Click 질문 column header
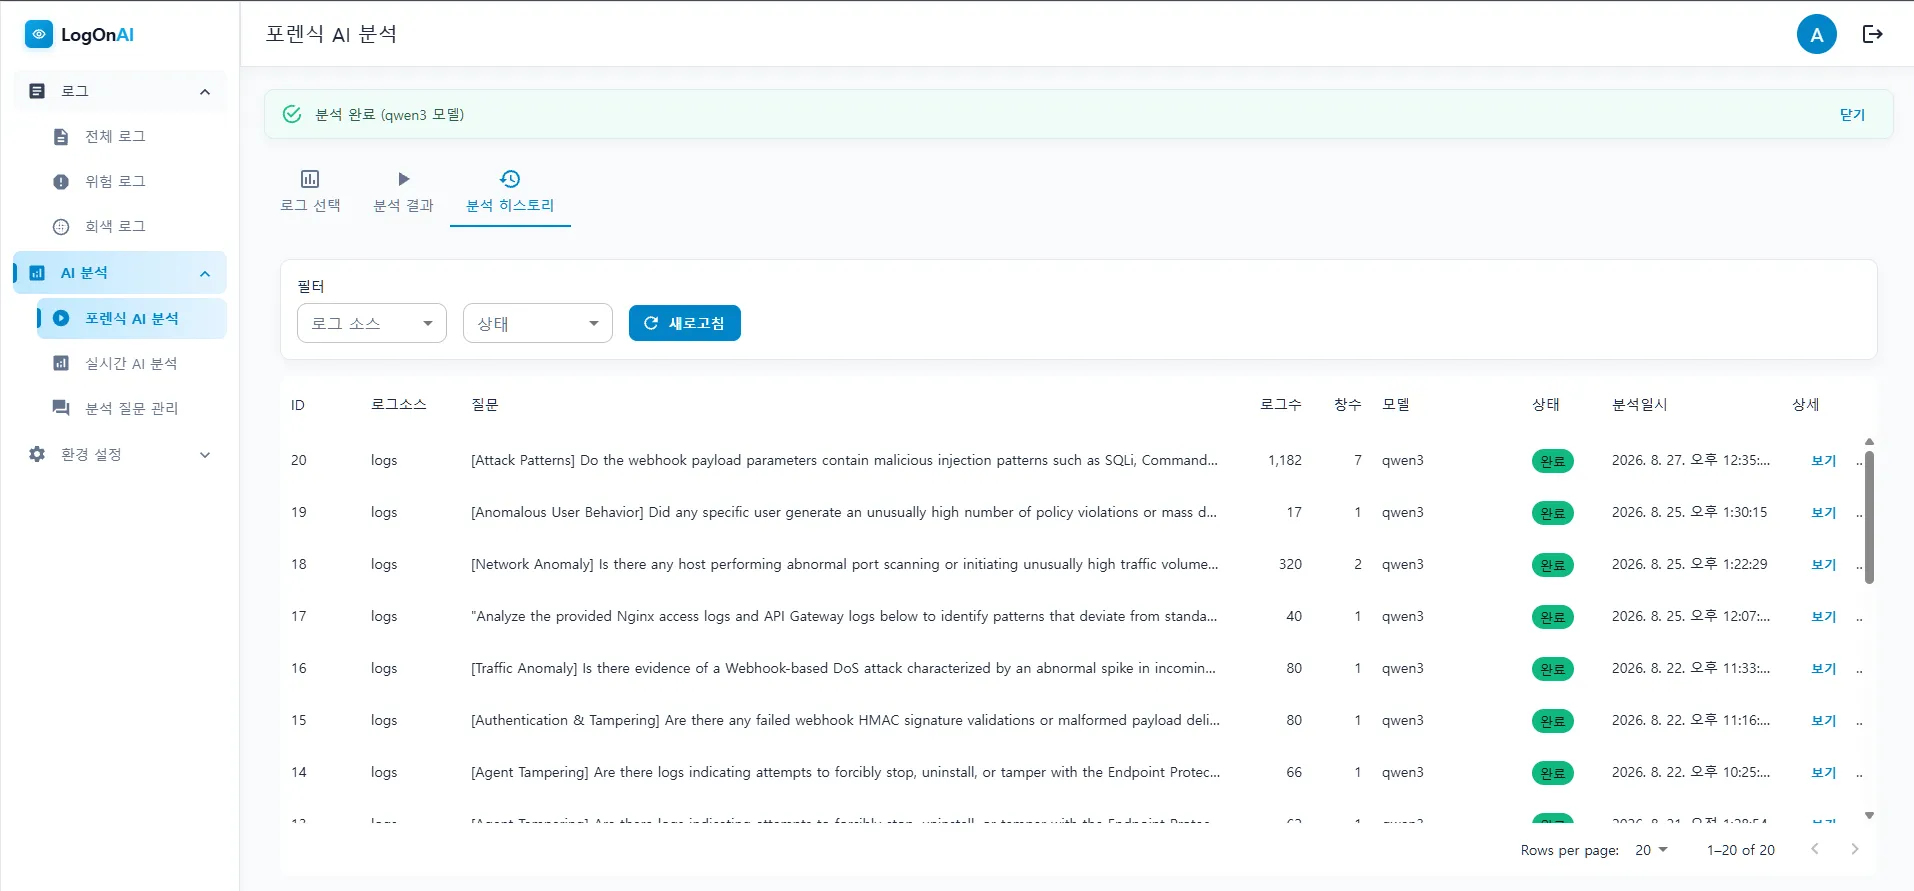Image resolution: width=1914 pixels, height=891 pixels. (485, 404)
